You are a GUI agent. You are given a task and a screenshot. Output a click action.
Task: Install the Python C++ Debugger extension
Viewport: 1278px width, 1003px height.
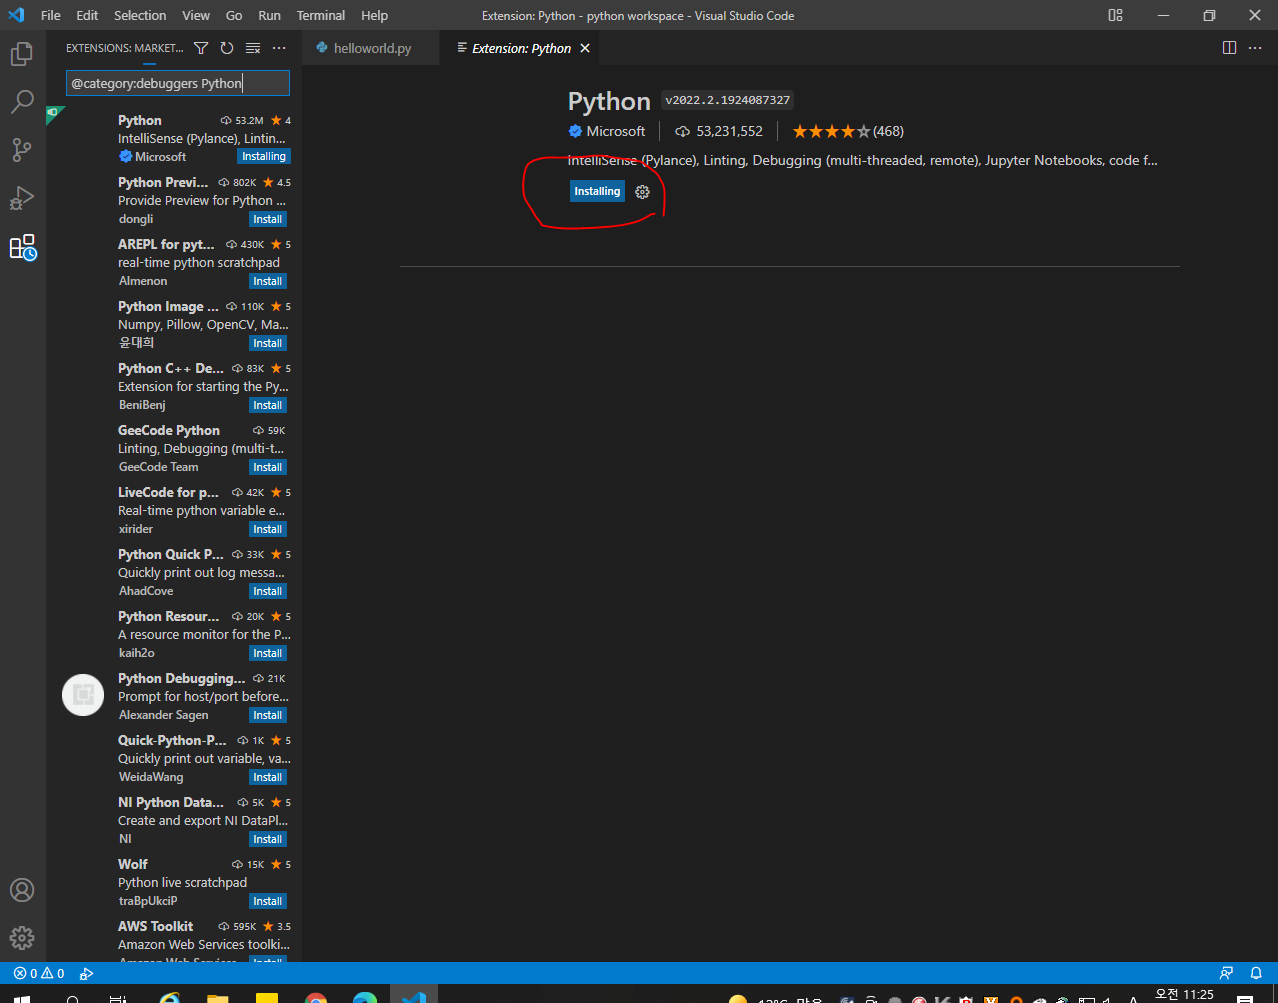point(268,405)
